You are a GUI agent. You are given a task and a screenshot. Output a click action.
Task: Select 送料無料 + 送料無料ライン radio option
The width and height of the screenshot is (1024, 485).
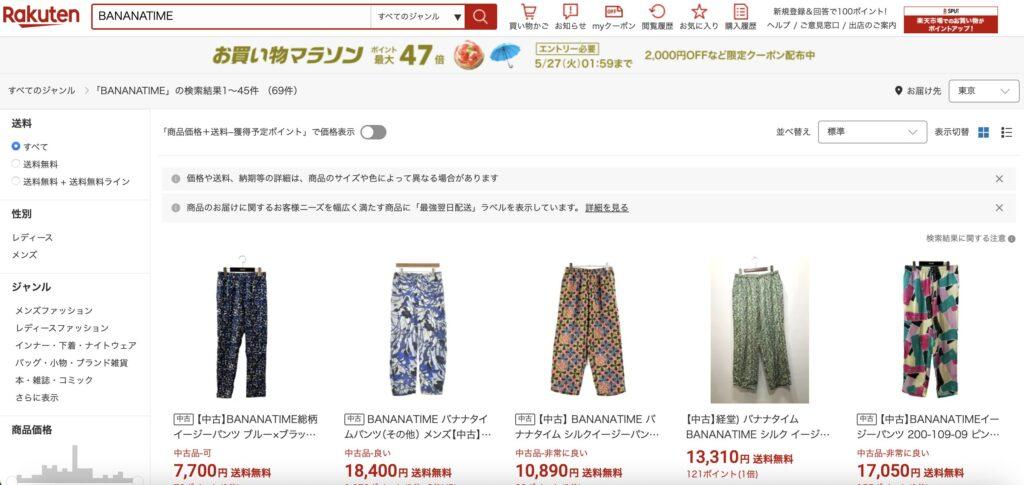[16, 181]
